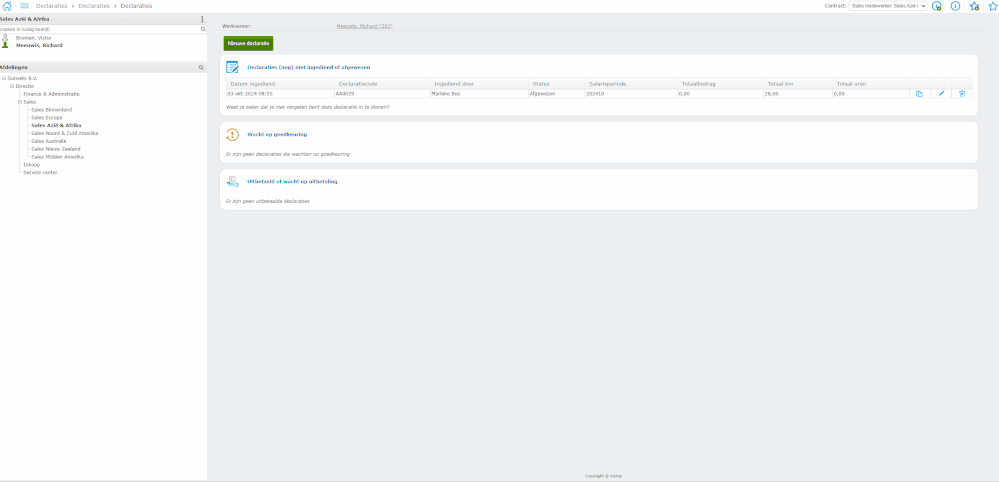Select Sales Azië & Afrika in tree
This screenshot has width=999, height=482.
point(56,125)
